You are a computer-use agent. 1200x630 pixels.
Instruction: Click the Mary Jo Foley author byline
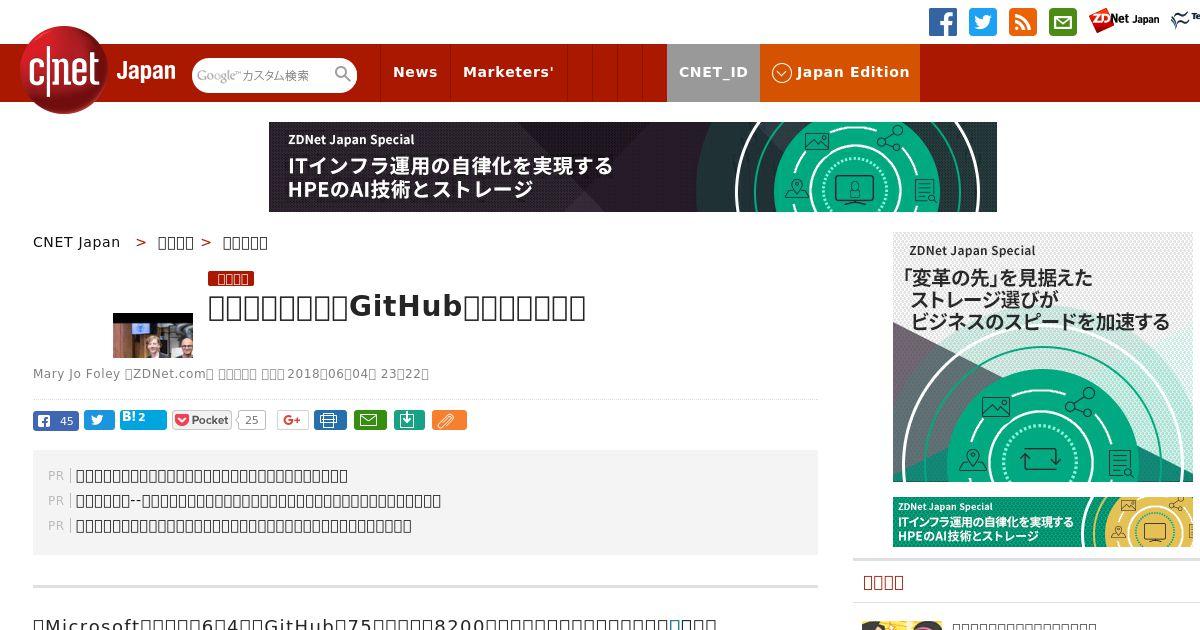coord(77,374)
